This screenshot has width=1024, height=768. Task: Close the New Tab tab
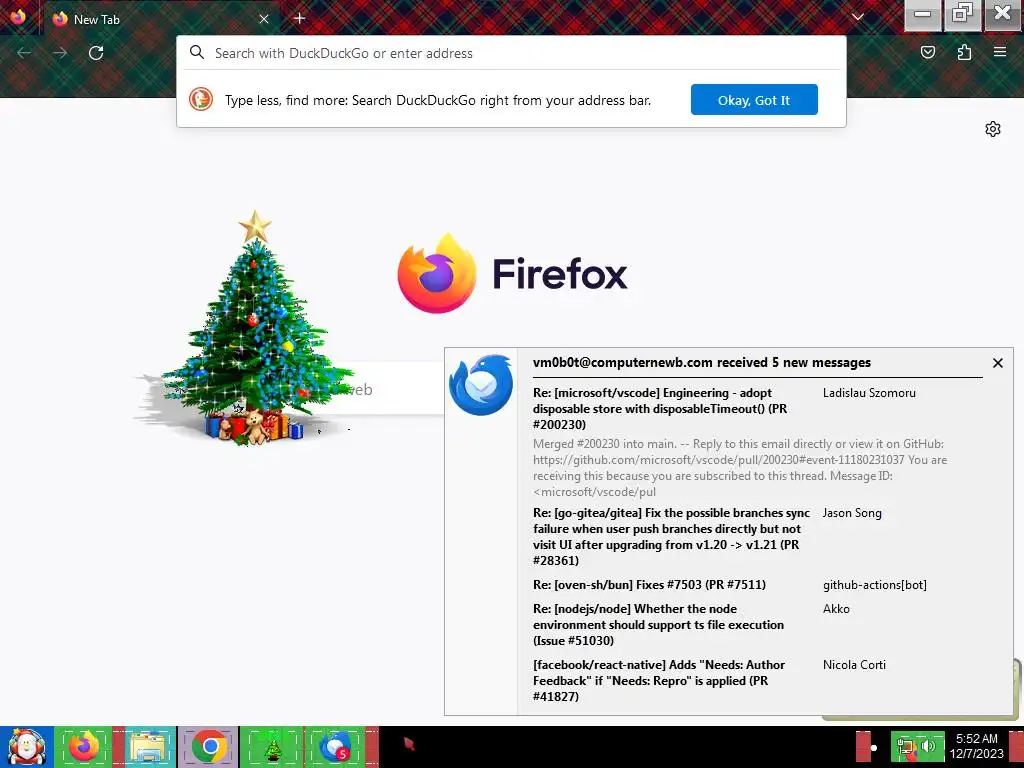tap(264, 19)
